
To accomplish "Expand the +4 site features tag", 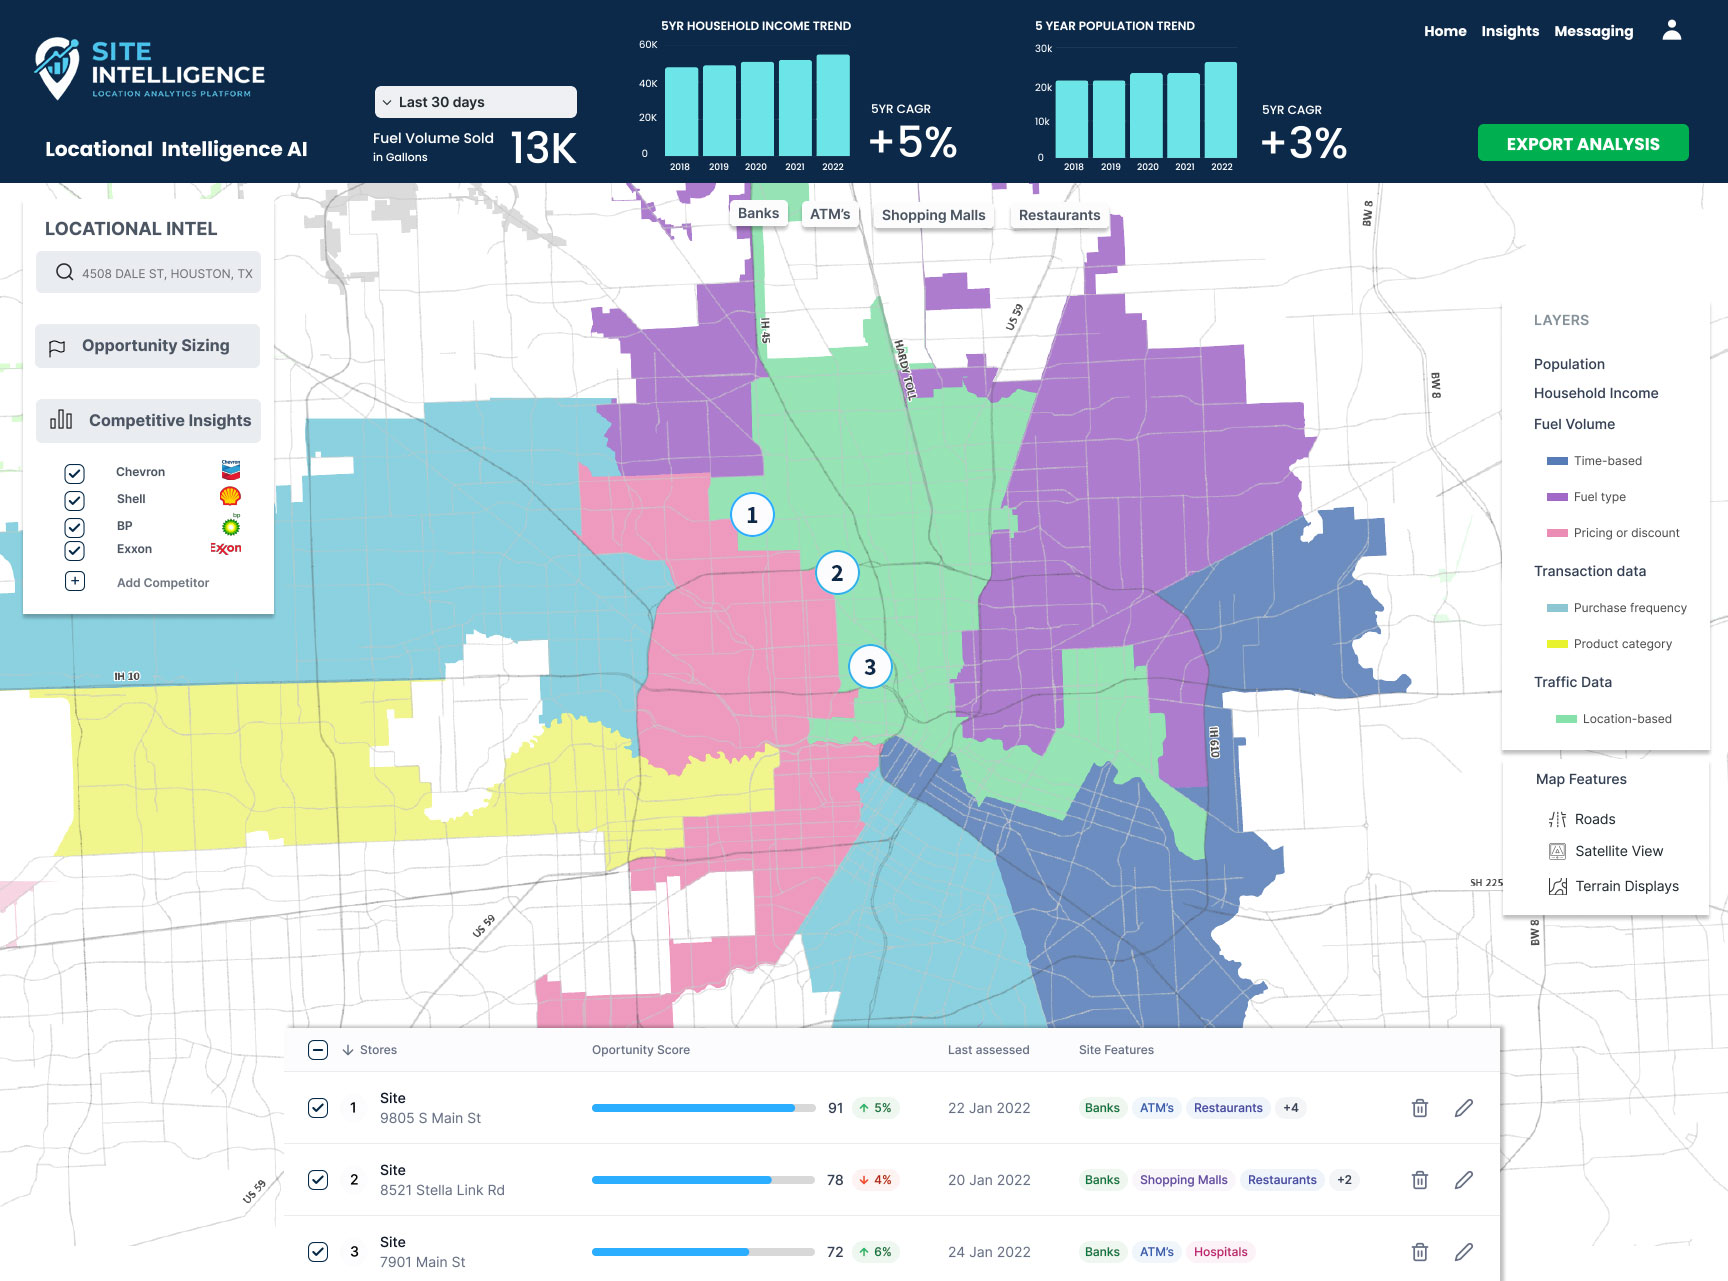I will click(x=1291, y=1107).
